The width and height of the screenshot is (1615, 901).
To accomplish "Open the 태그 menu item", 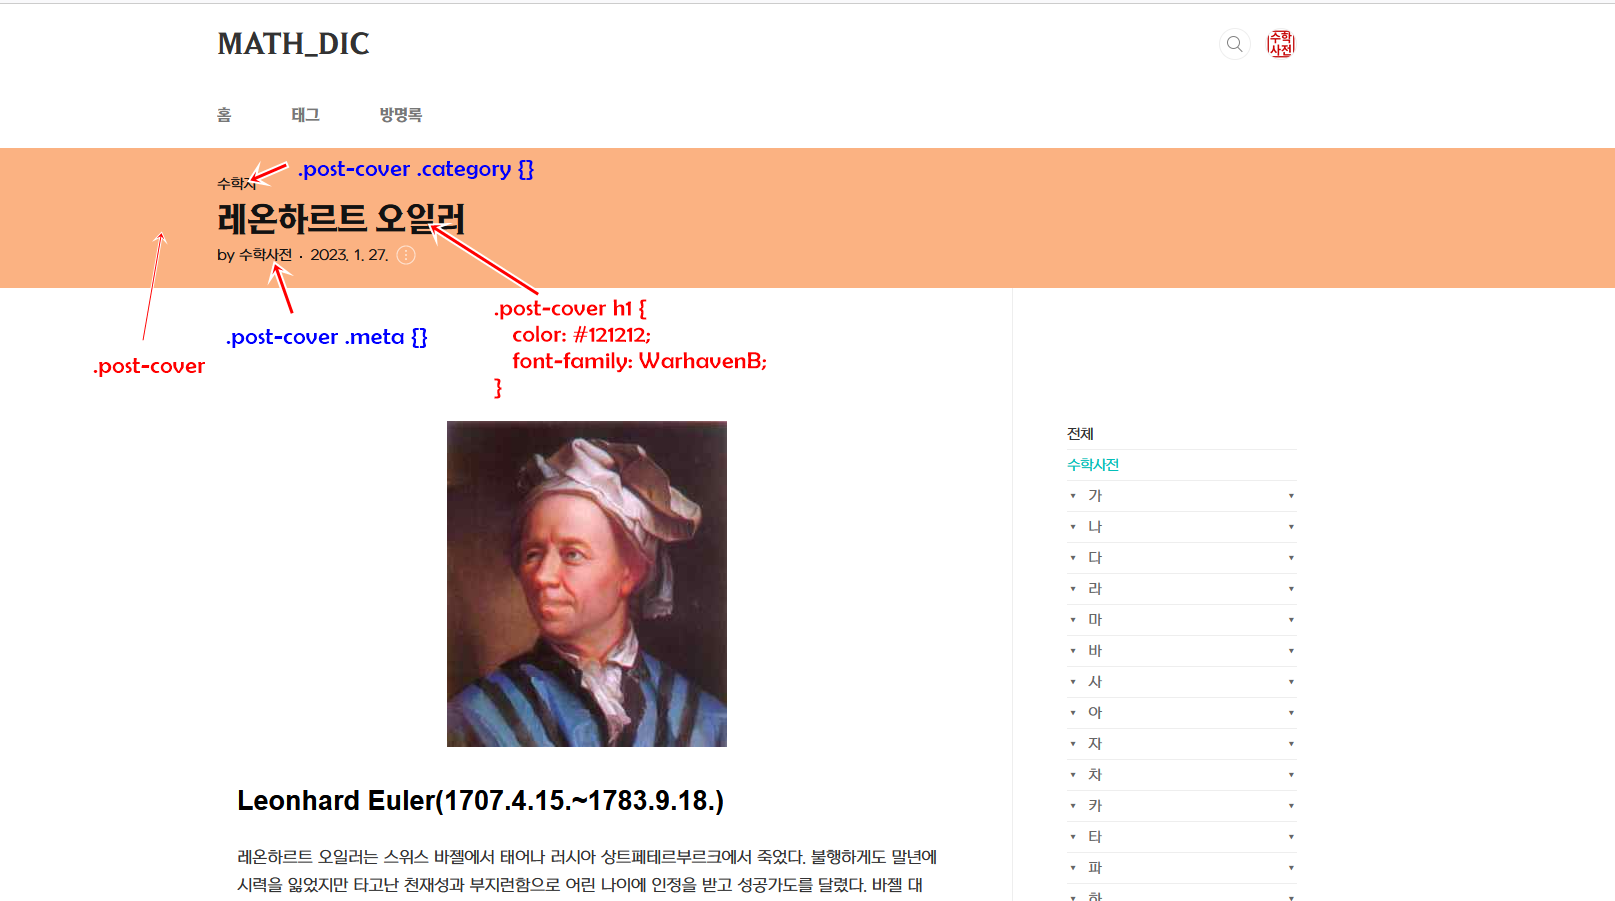I will (x=305, y=115).
